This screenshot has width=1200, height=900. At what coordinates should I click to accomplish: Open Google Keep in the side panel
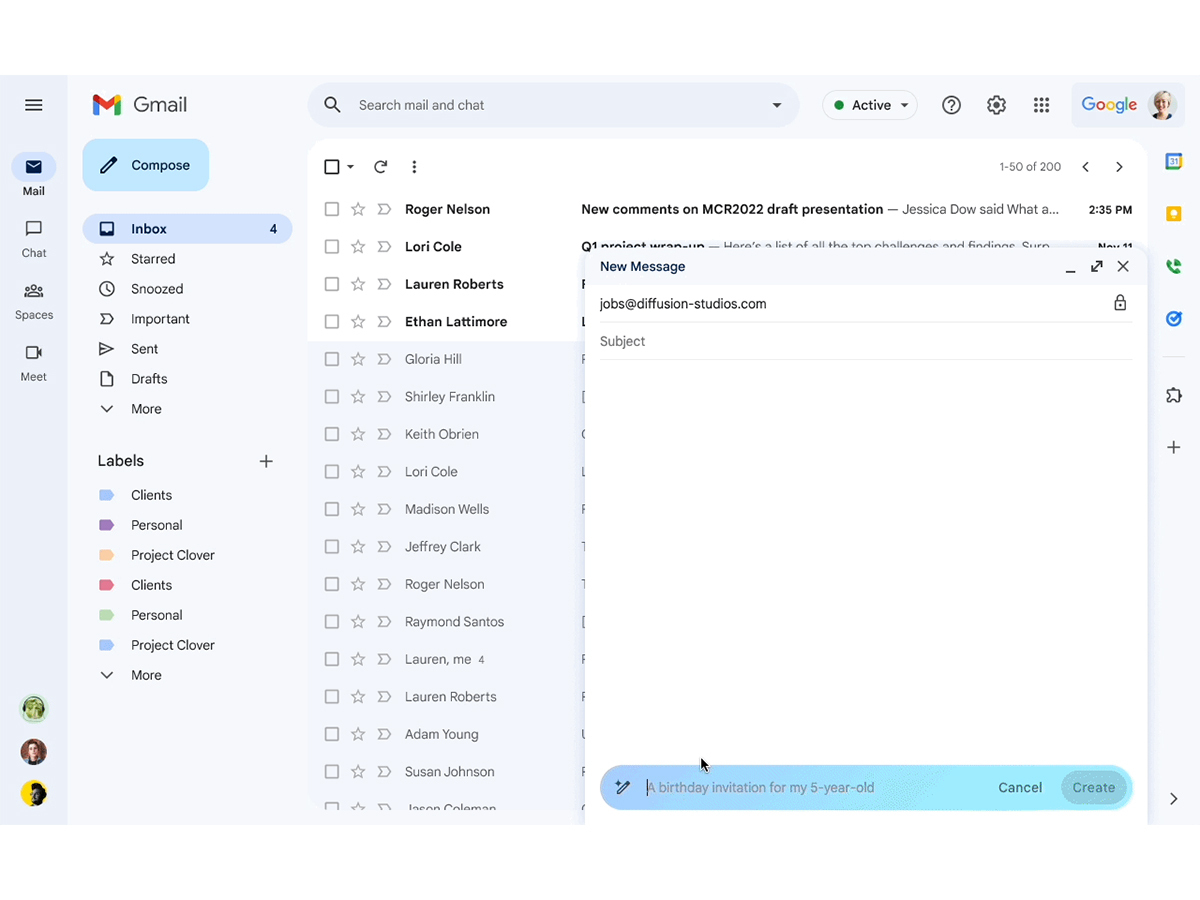click(x=1174, y=214)
